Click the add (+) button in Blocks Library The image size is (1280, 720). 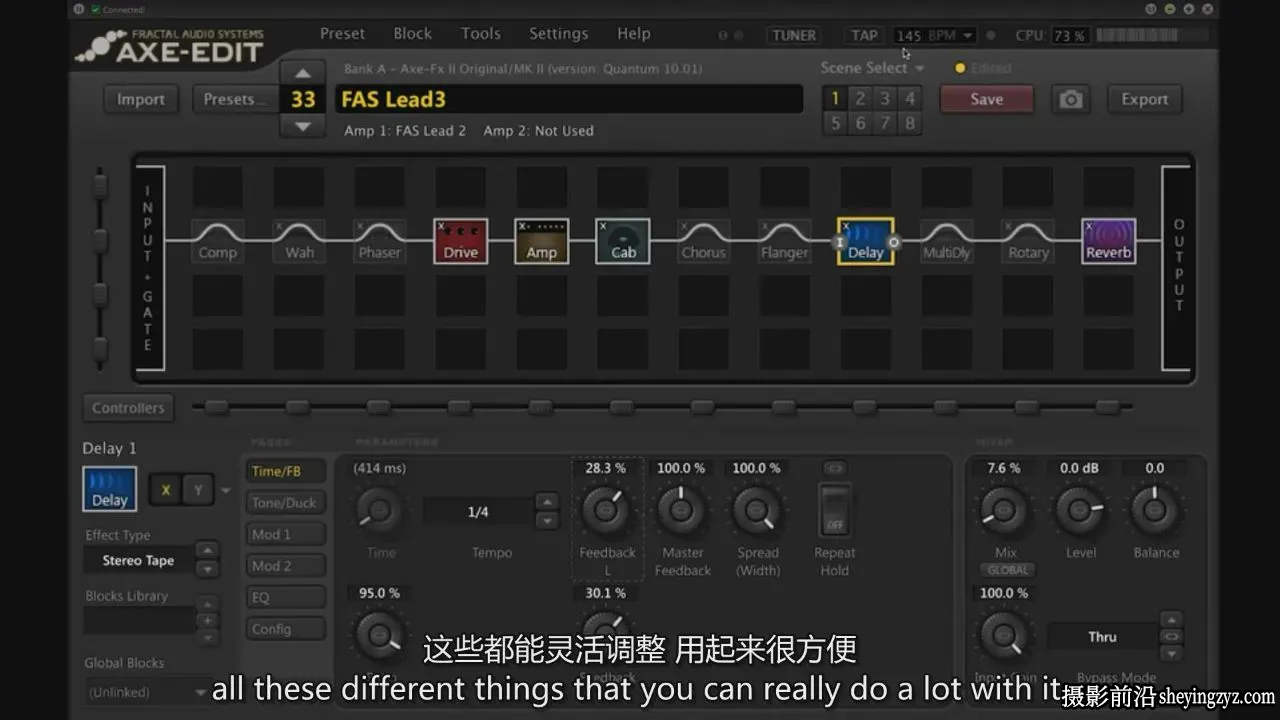[208, 620]
